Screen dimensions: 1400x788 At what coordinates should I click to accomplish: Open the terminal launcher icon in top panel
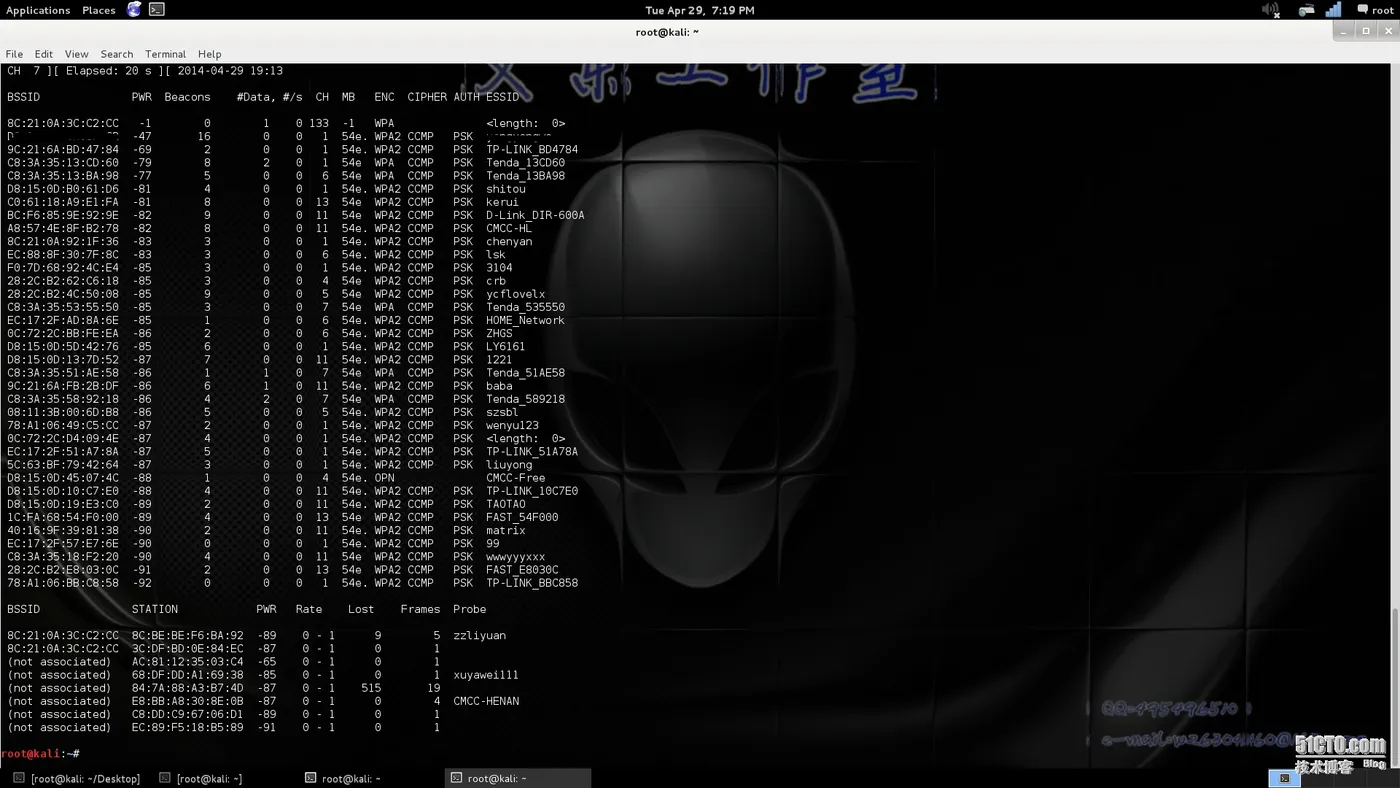coord(157,10)
